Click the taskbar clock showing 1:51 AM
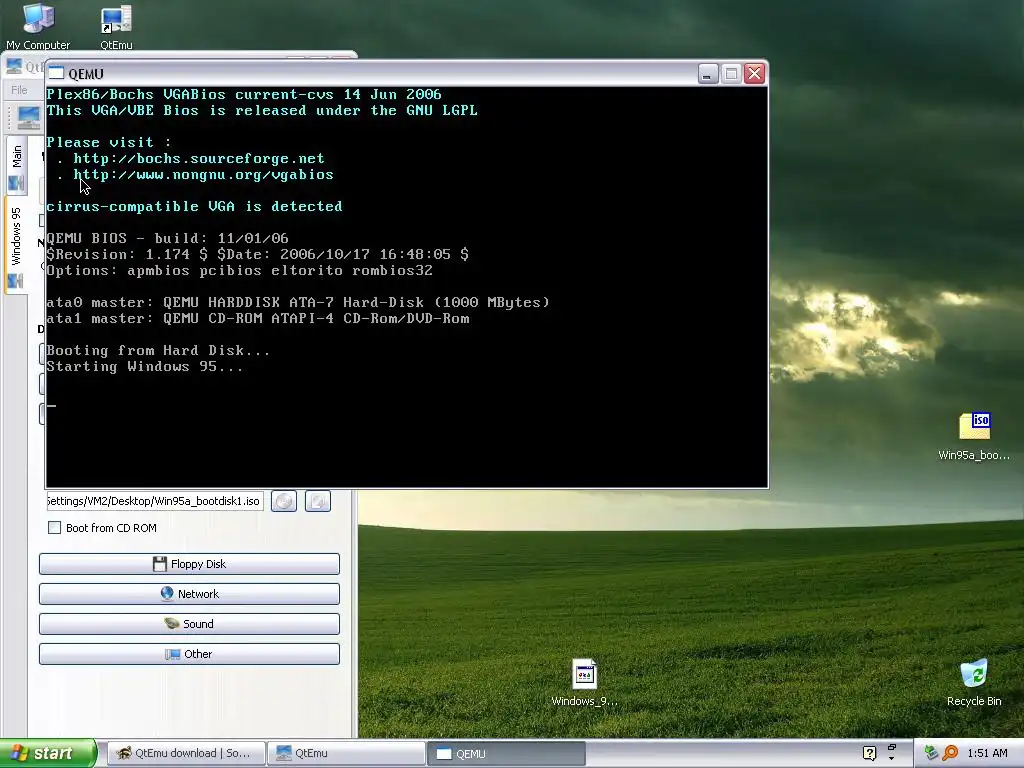 pyautogui.click(x=987, y=753)
